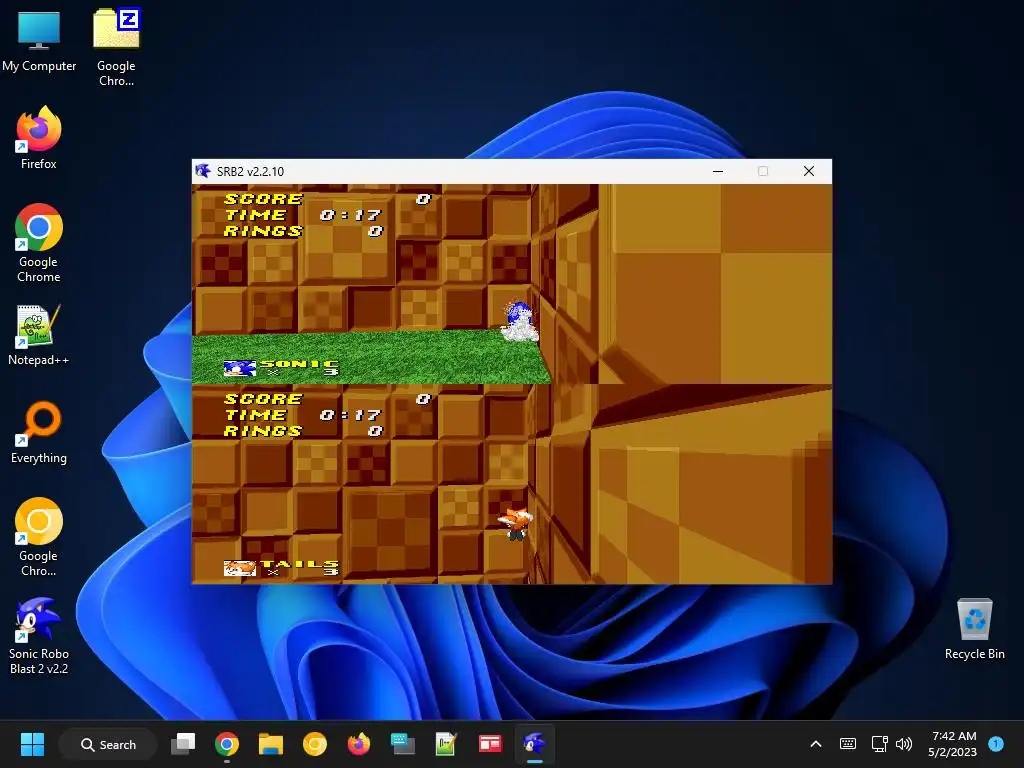The height and width of the screenshot is (768, 1024).
Task: Select Sonic Robo Blast 2 v2.2 shortcut
Action: [39, 636]
